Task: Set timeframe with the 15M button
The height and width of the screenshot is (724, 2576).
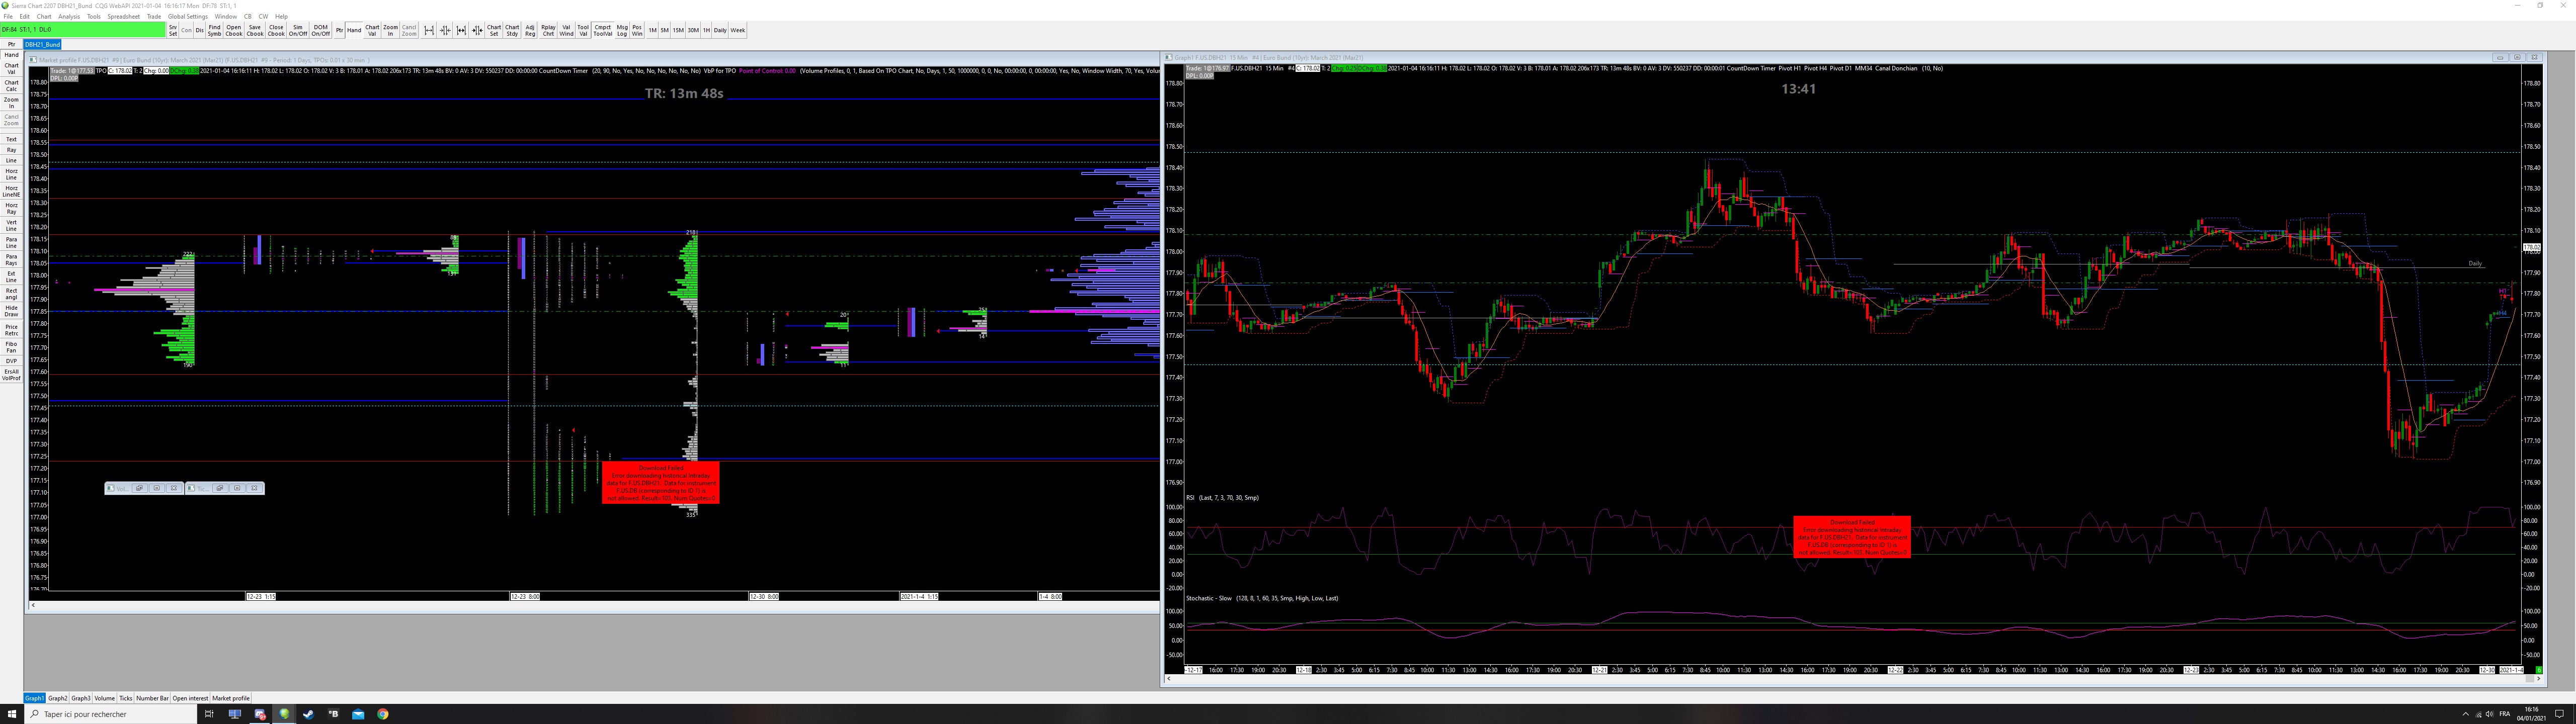Action: [x=678, y=30]
